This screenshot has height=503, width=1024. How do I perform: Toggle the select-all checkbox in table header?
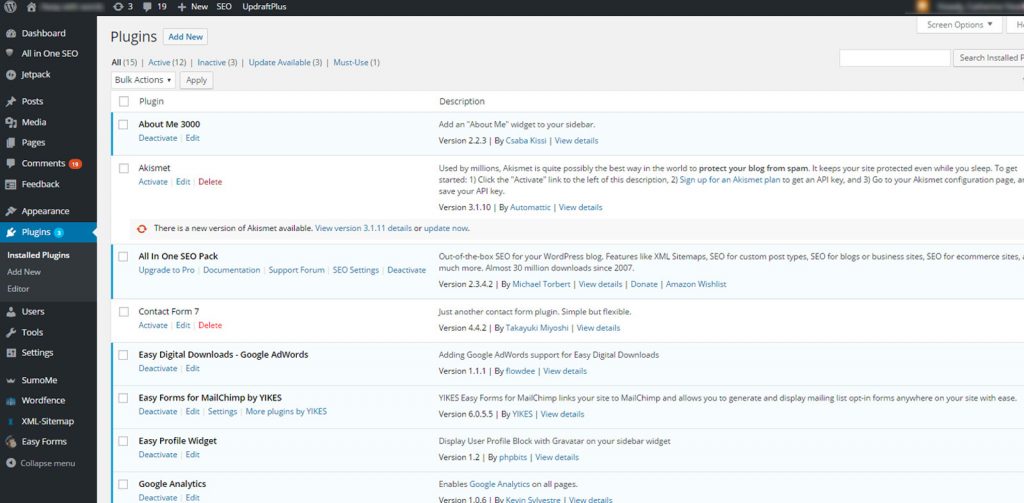pos(124,101)
